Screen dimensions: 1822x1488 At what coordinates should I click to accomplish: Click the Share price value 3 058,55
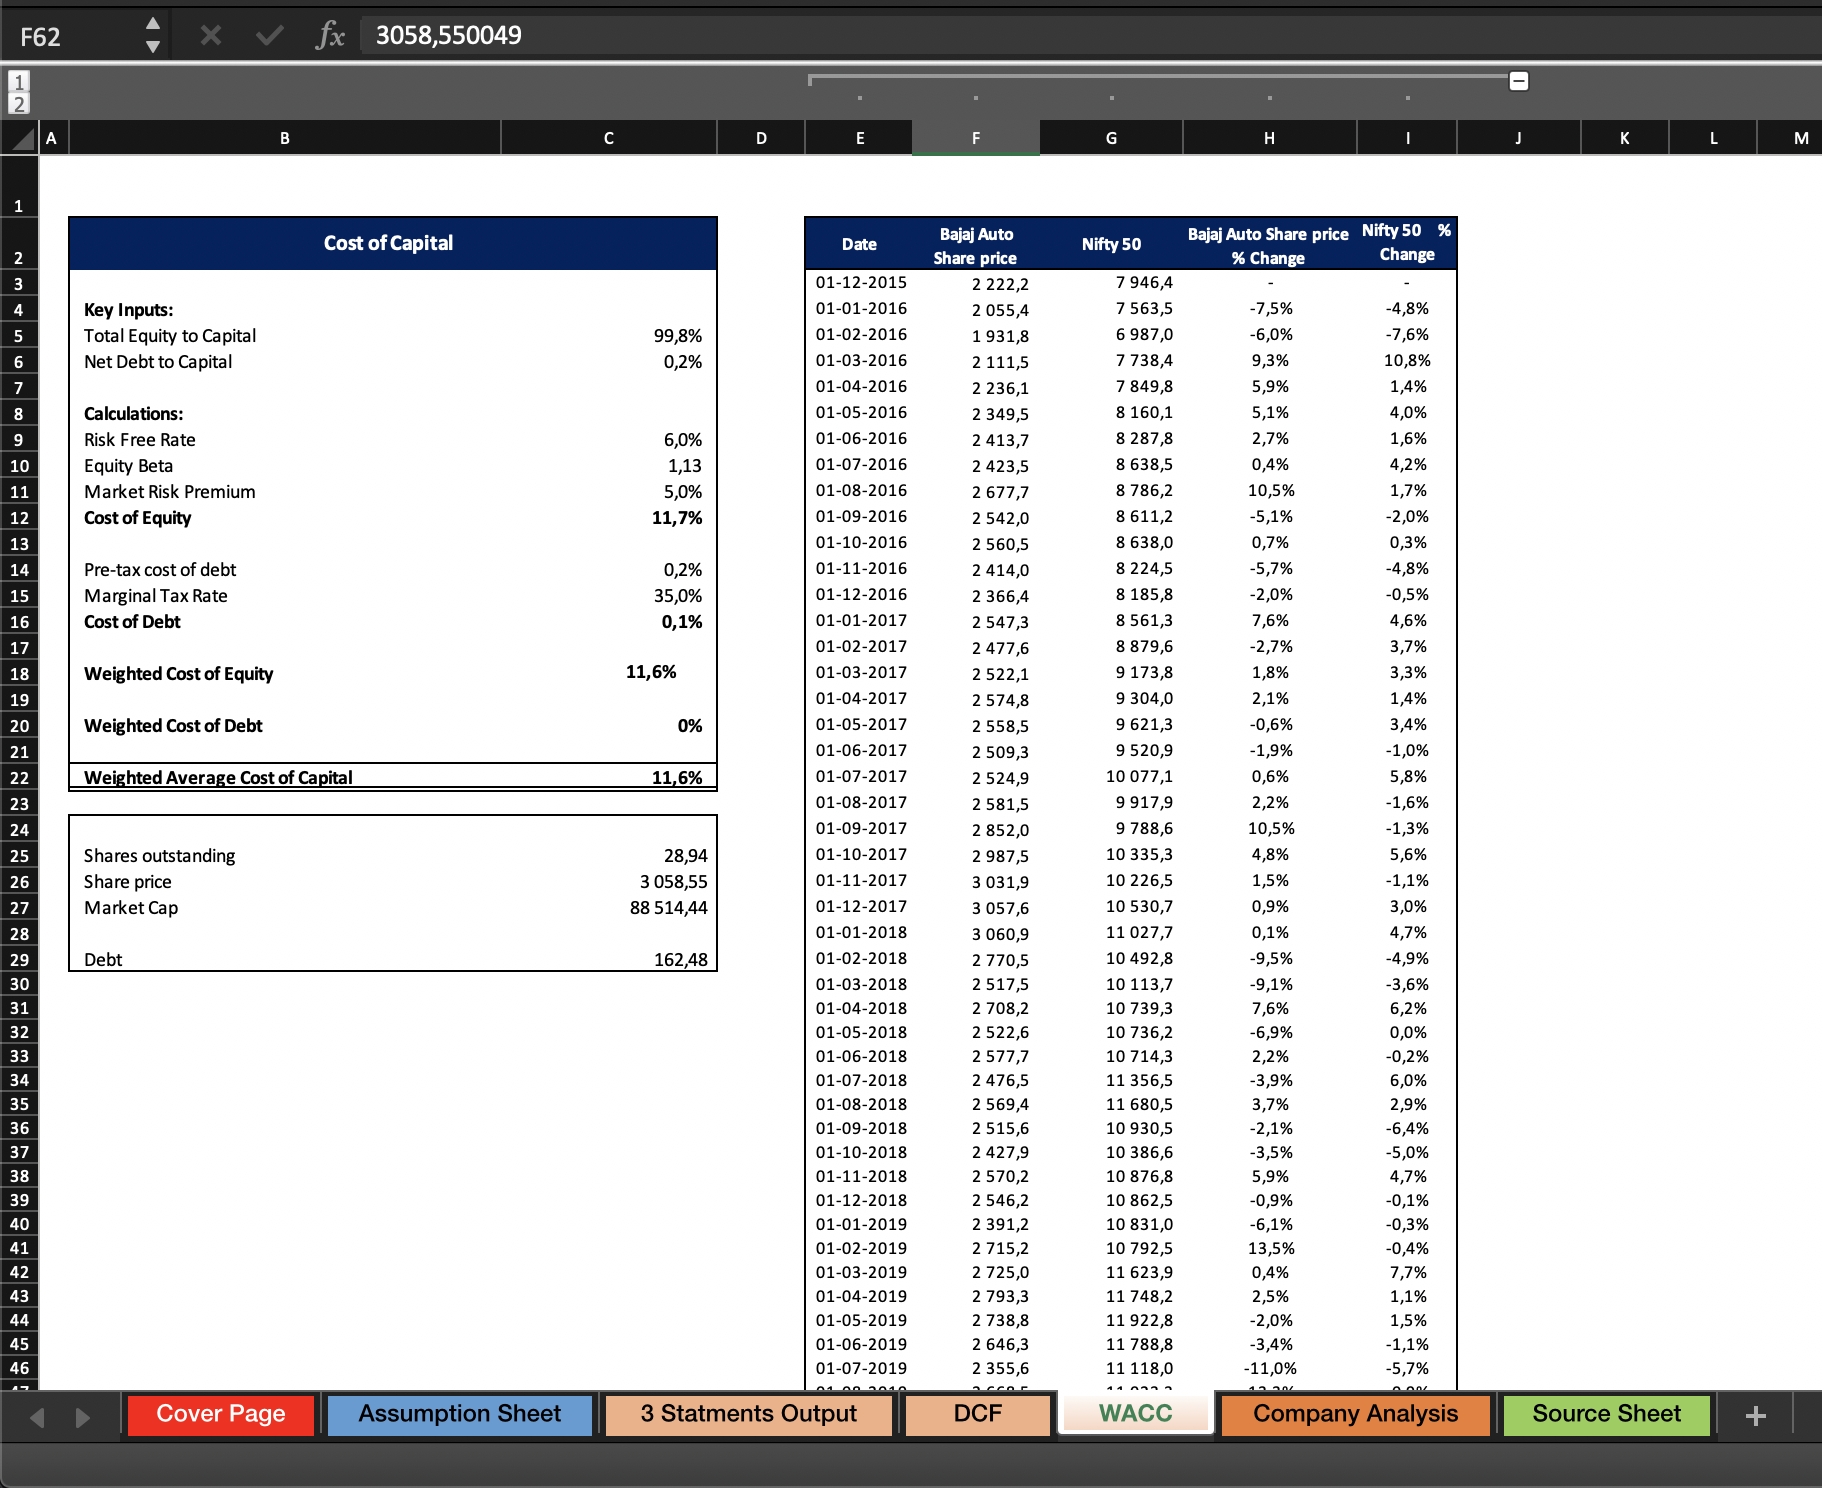674,882
